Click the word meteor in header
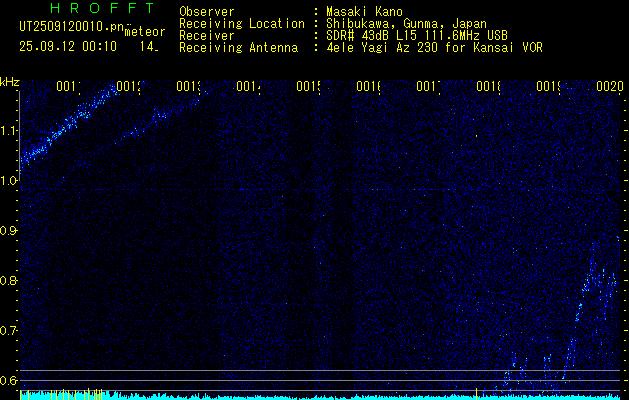The height and width of the screenshot is (400, 629). (x=145, y=32)
